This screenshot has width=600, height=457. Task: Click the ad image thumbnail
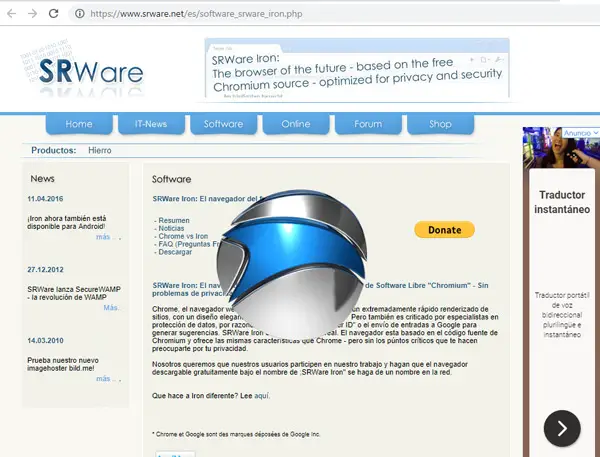(561, 148)
